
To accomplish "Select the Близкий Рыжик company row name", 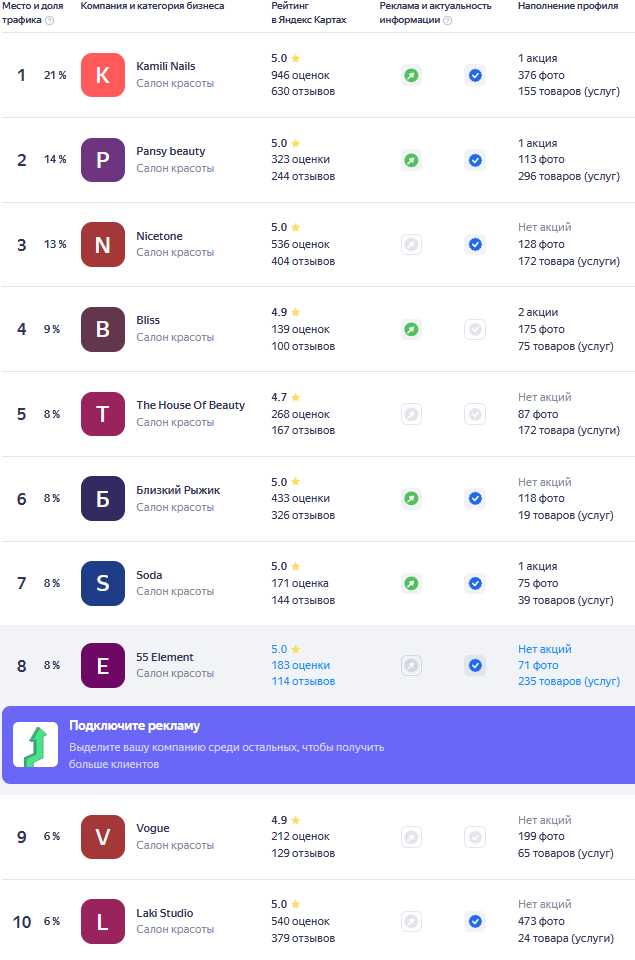I will [x=178, y=490].
